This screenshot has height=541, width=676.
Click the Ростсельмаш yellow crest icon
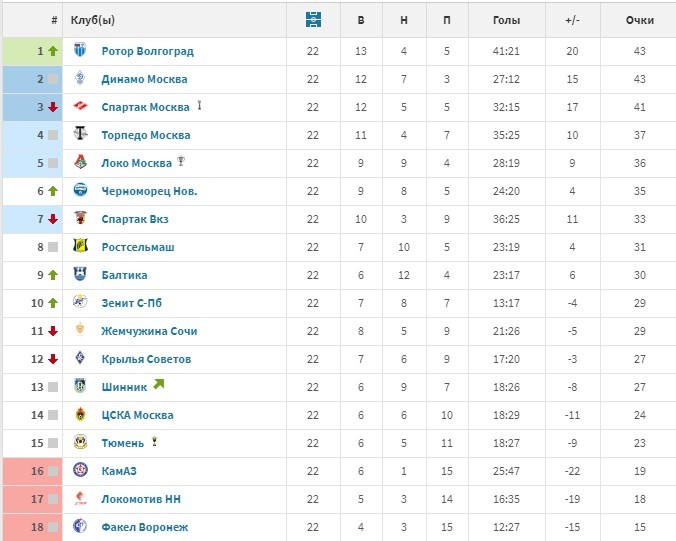coord(80,246)
